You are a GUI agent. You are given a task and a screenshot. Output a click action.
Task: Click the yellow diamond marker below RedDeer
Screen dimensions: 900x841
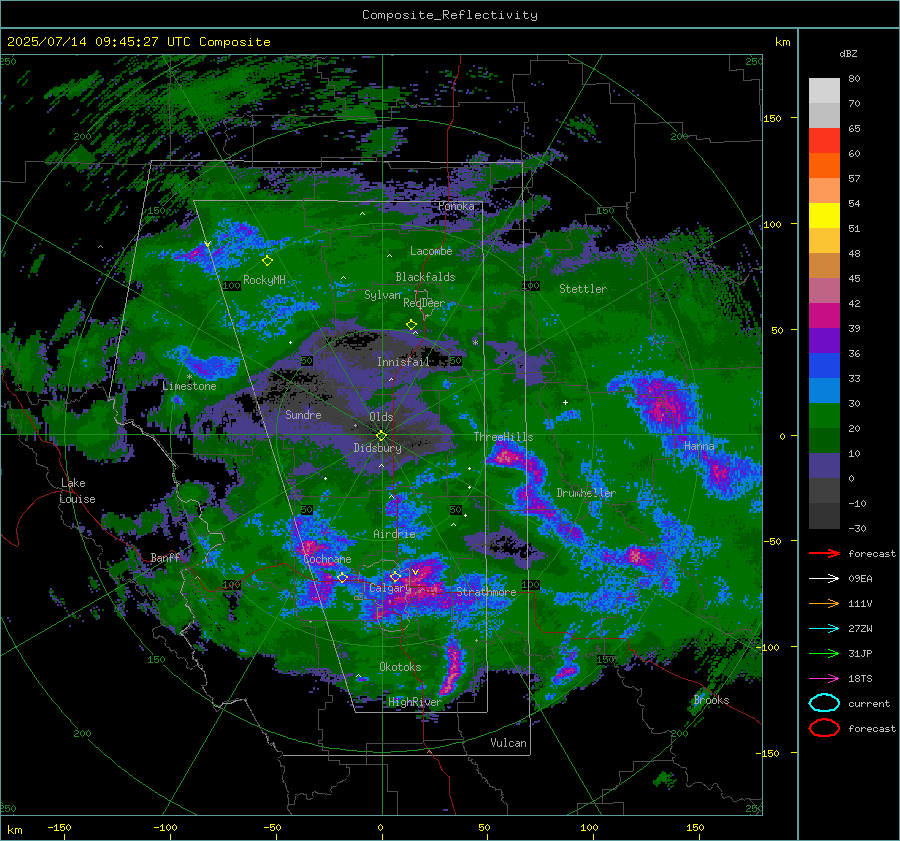pos(411,325)
